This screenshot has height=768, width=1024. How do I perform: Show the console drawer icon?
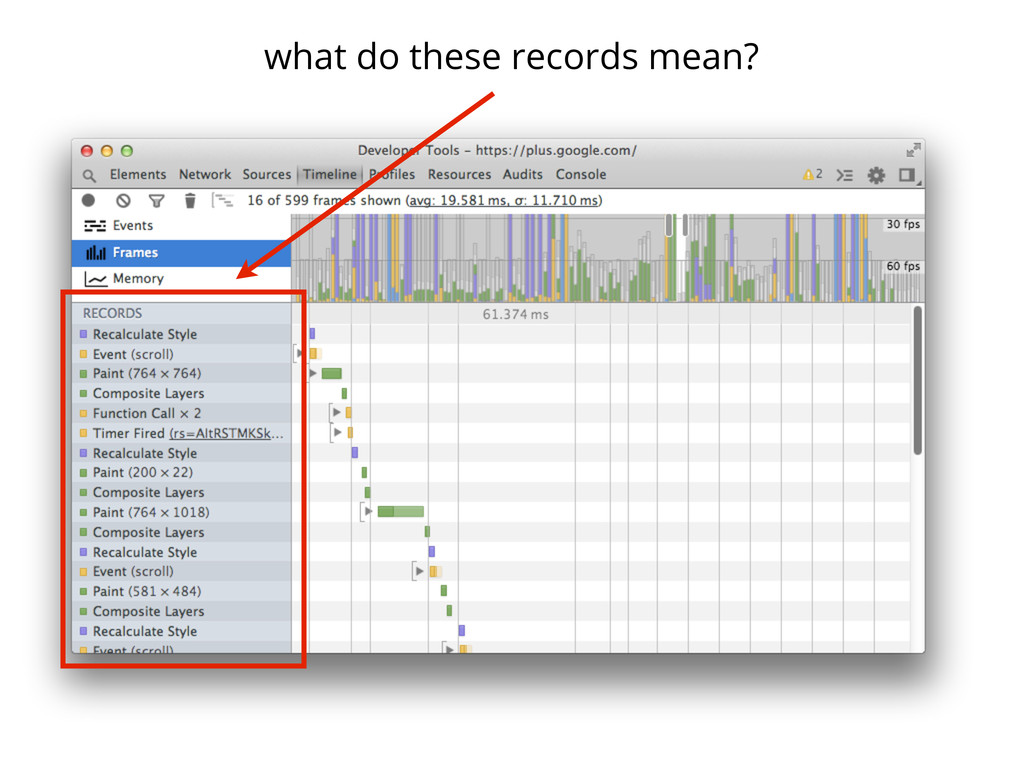(x=845, y=175)
